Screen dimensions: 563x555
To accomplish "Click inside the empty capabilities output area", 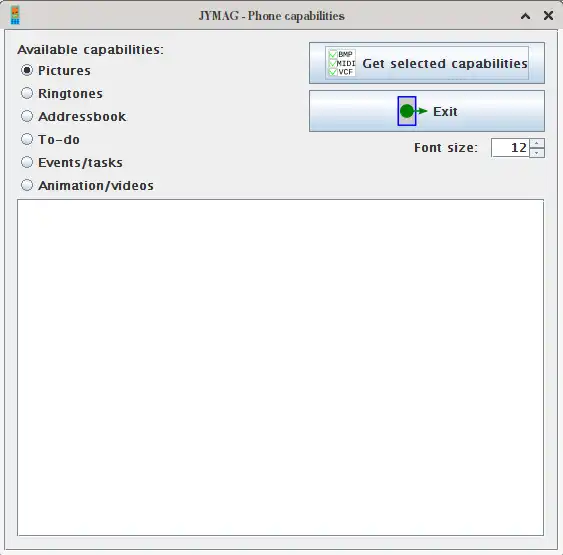I will coord(280,367).
